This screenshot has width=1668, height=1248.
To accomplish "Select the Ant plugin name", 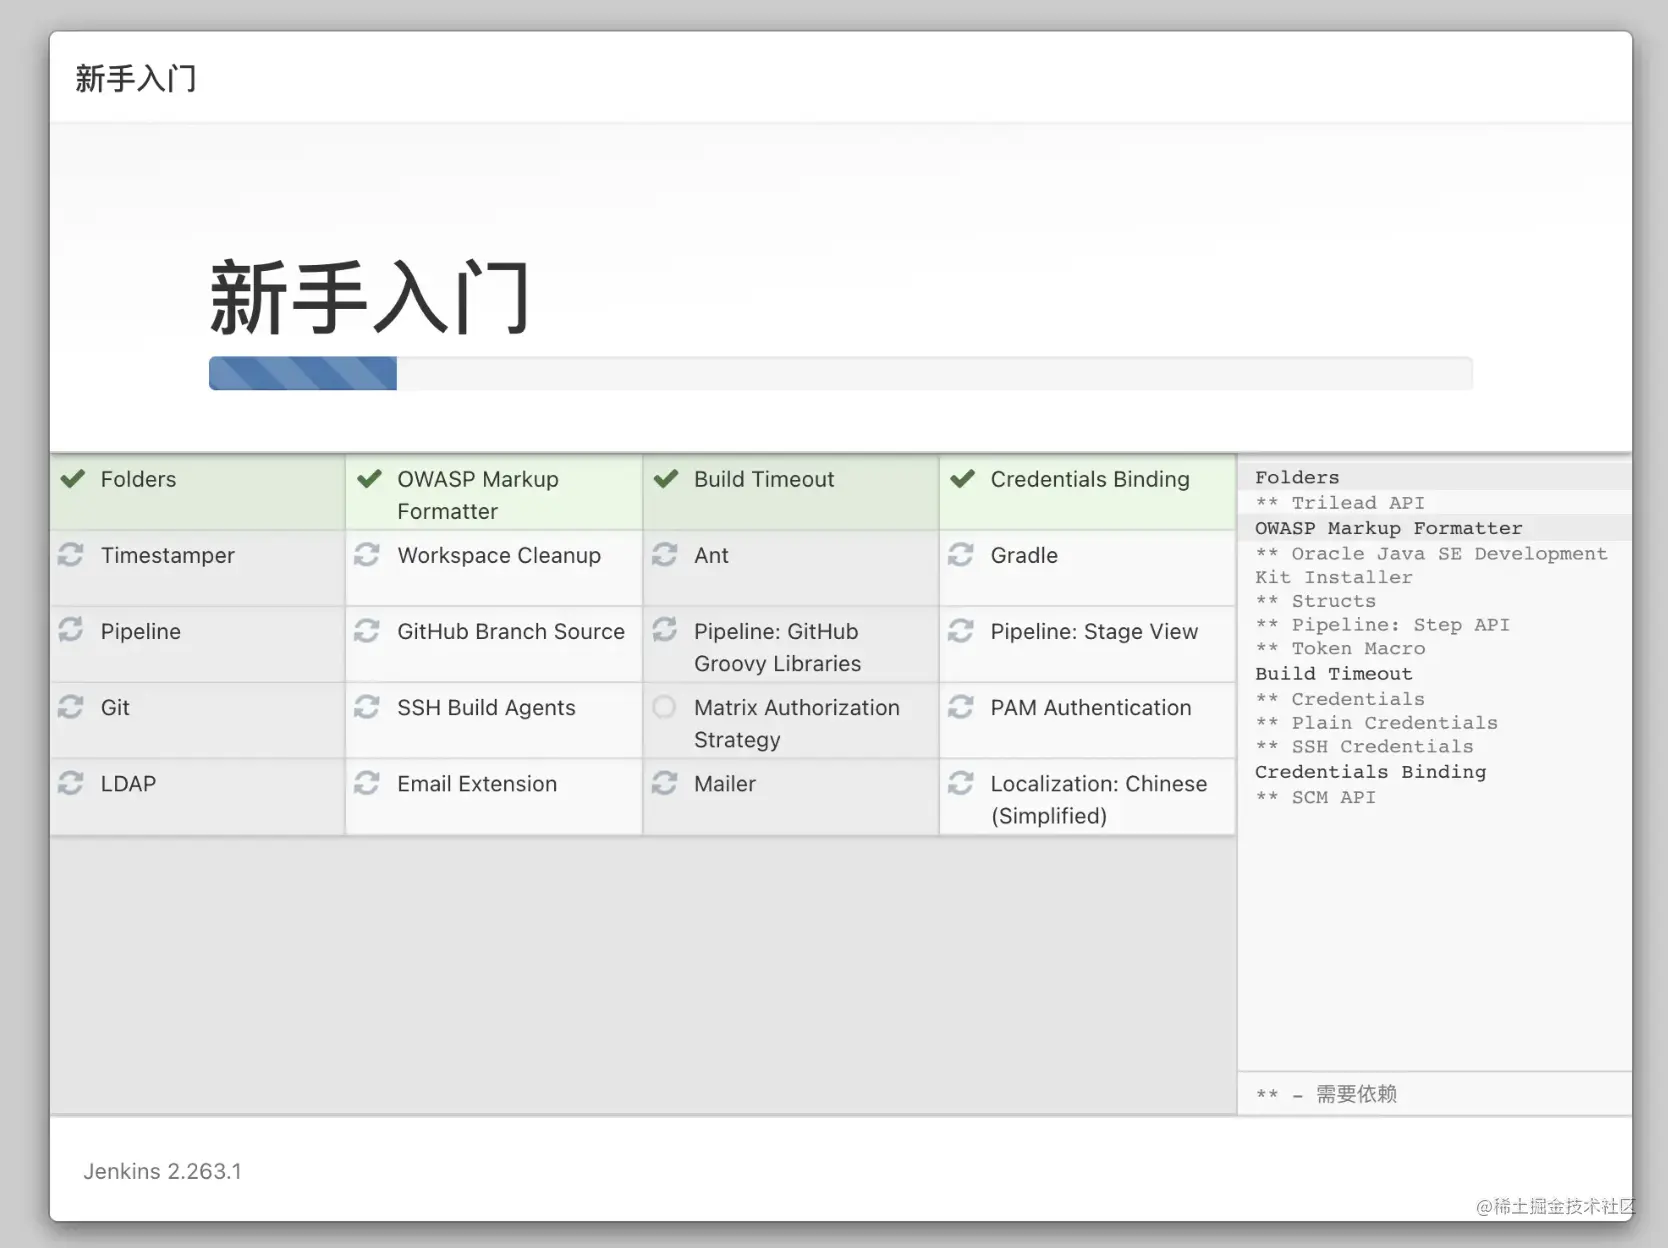I will click(x=711, y=555).
